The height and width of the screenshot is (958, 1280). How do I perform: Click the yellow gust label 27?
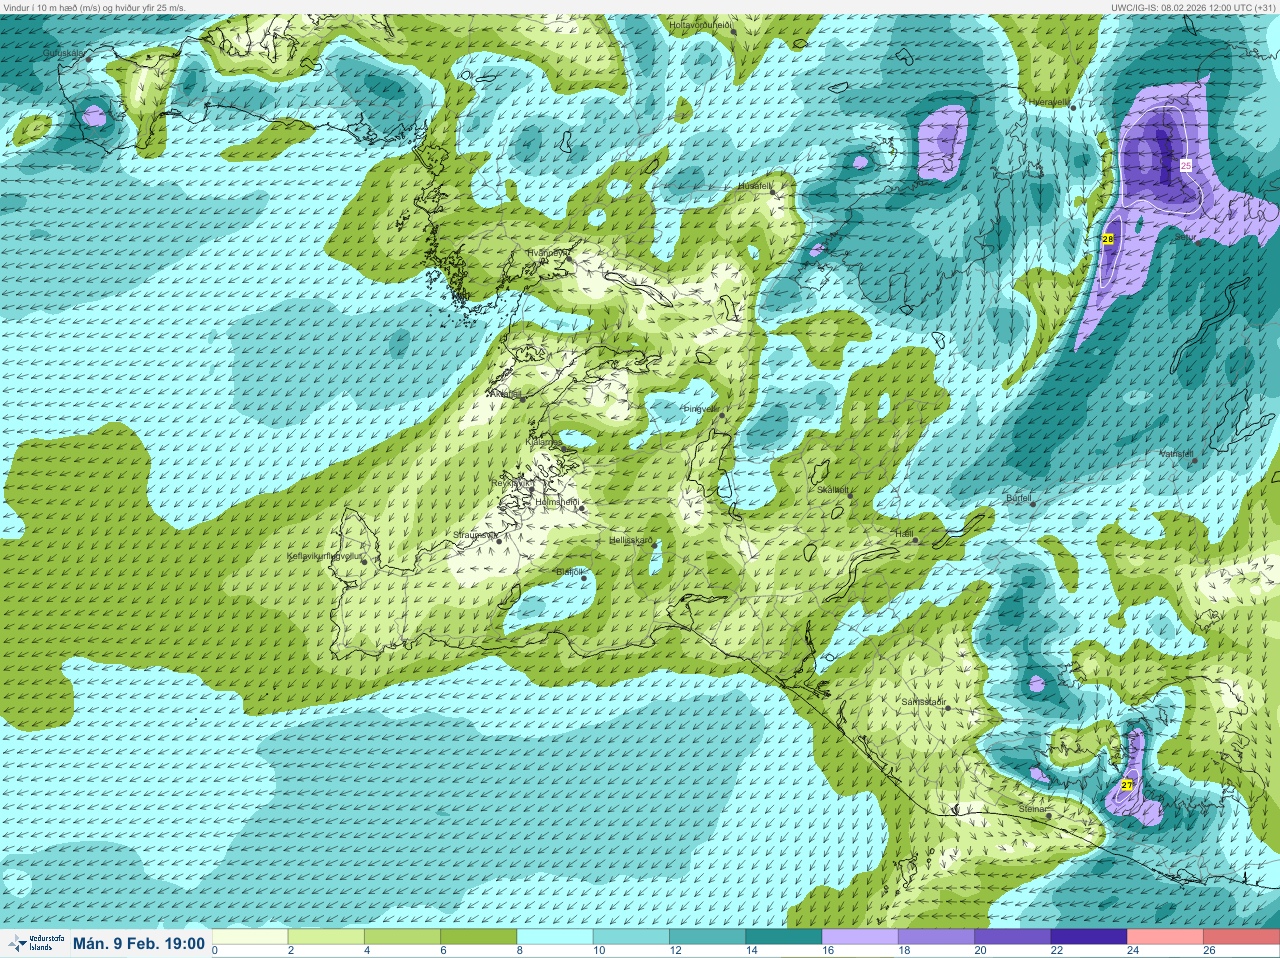pos(1127,785)
